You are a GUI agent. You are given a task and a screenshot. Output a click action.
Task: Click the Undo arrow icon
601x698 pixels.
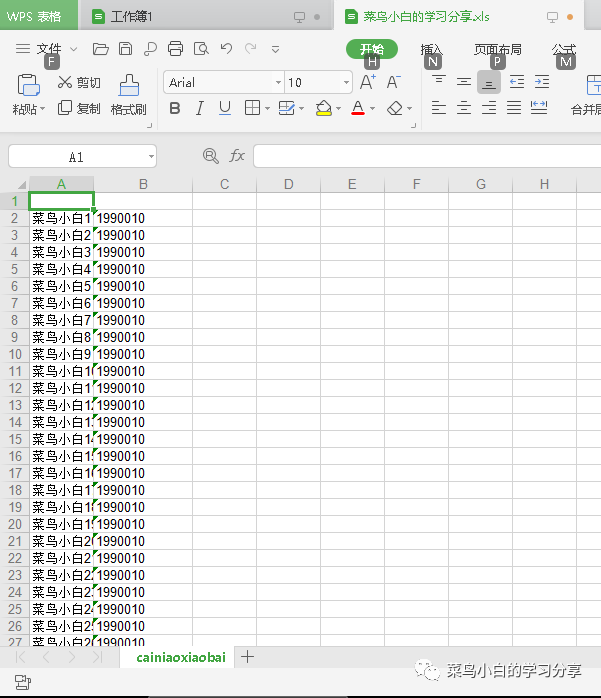tap(226, 48)
